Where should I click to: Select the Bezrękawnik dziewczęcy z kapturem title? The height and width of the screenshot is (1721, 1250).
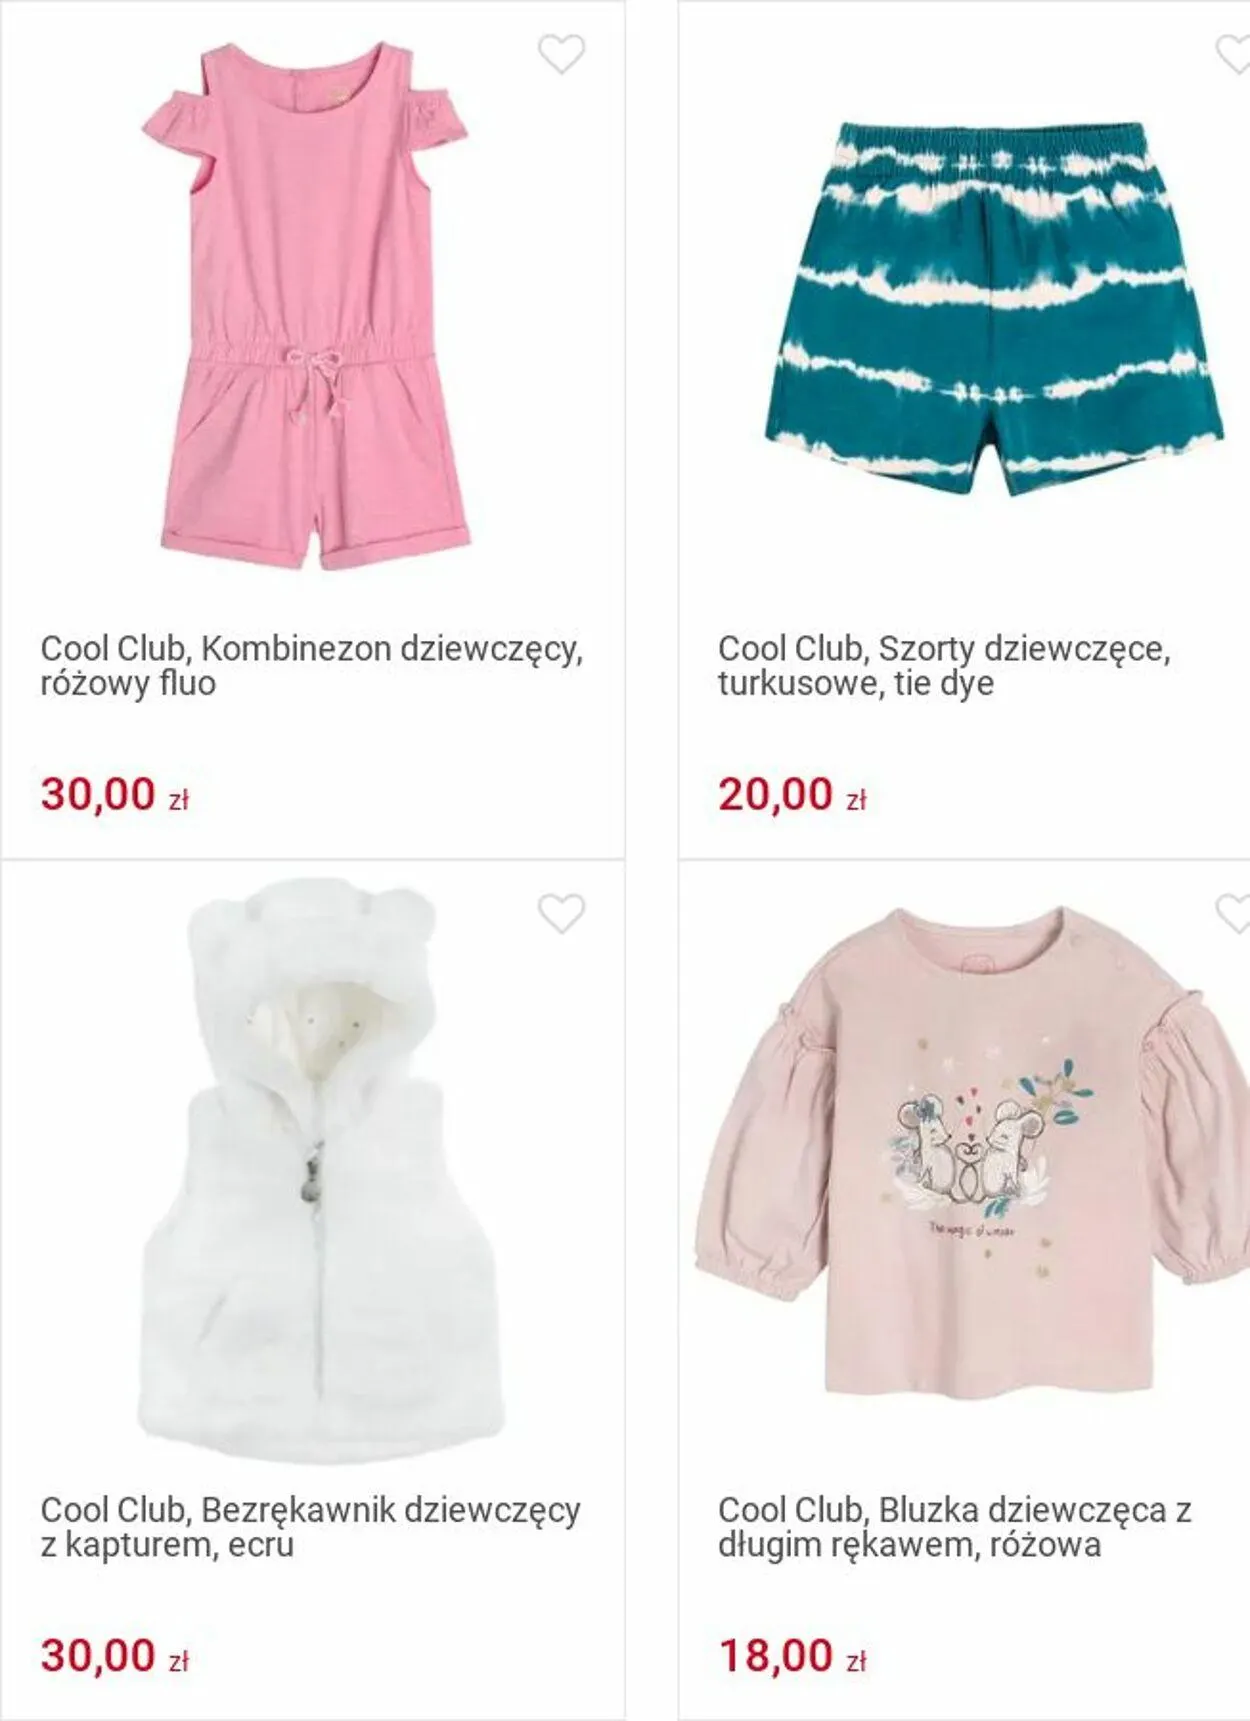coord(310,1527)
